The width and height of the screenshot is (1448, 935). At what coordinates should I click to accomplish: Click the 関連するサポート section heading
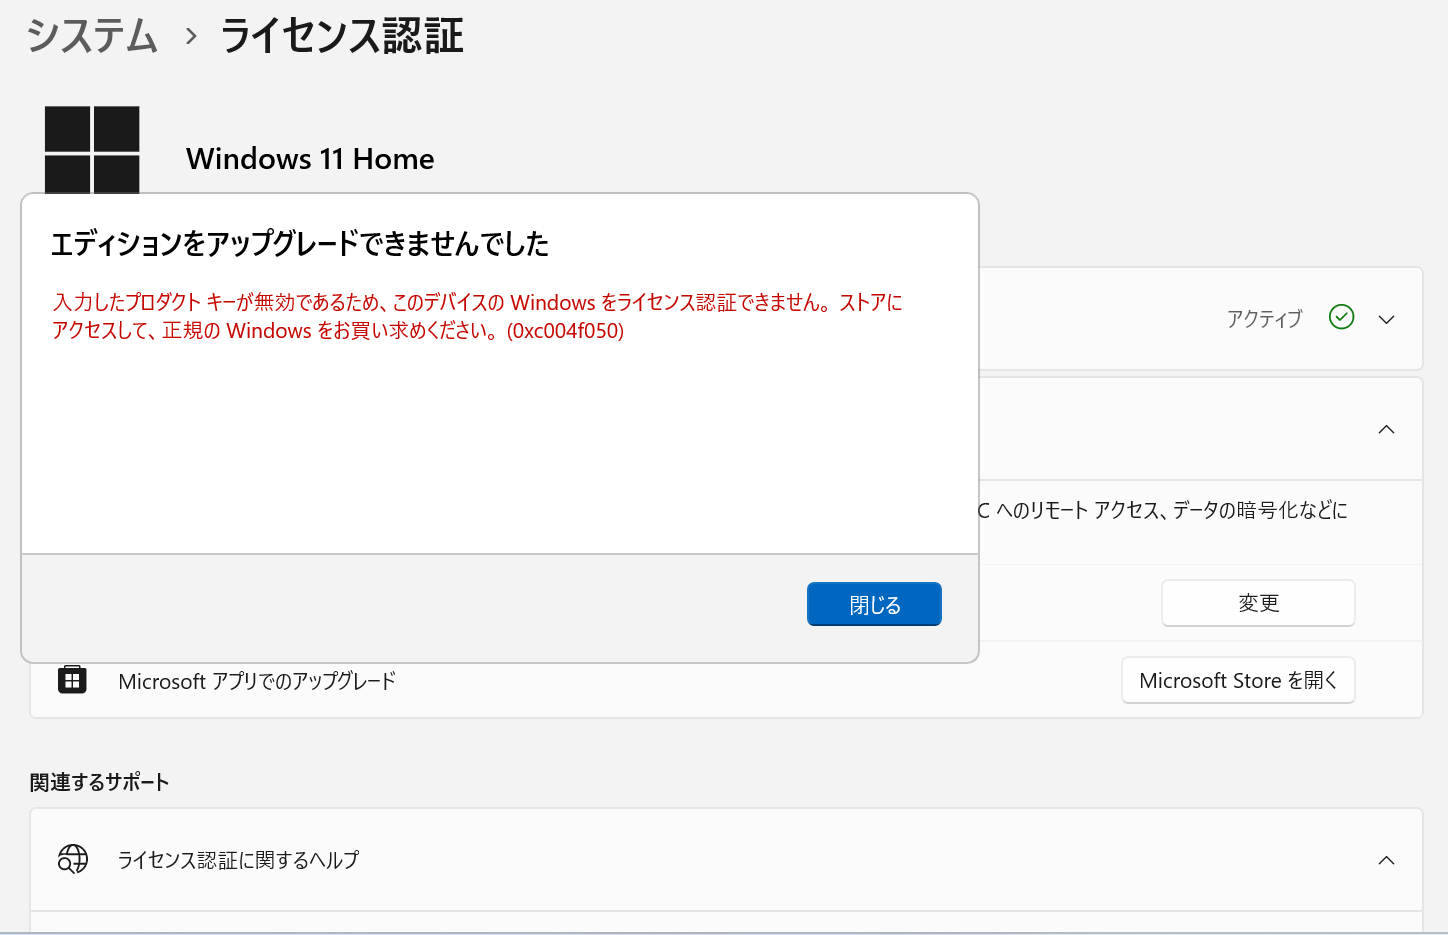(100, 781)
